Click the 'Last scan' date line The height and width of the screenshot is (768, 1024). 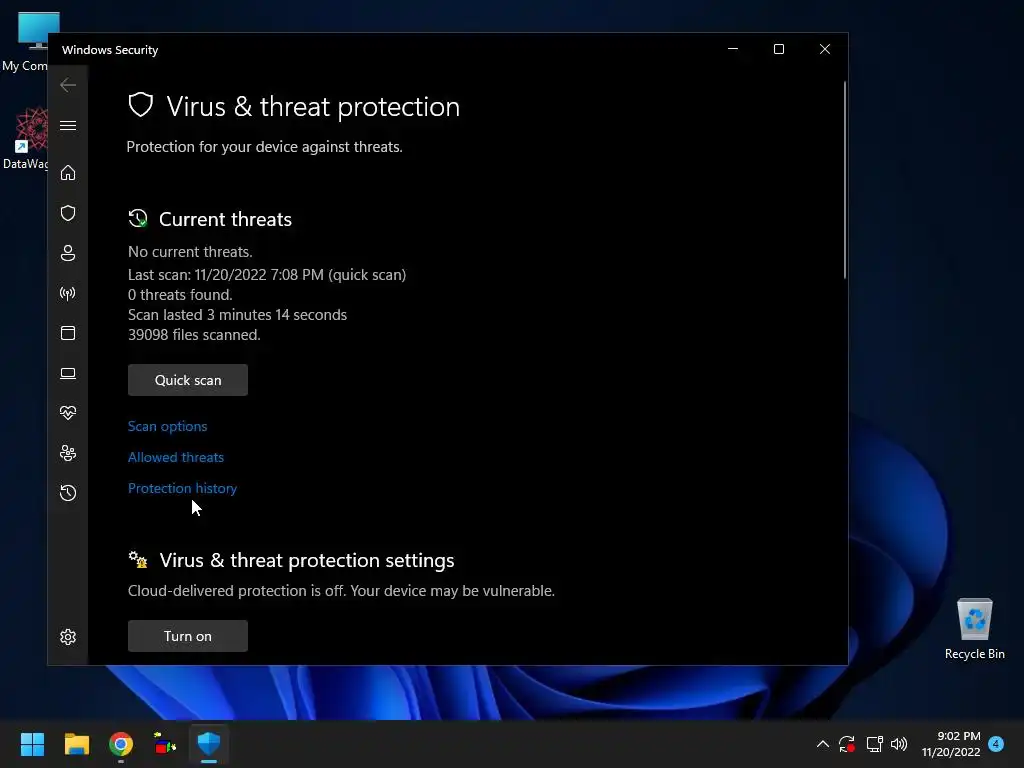(267, 275)
